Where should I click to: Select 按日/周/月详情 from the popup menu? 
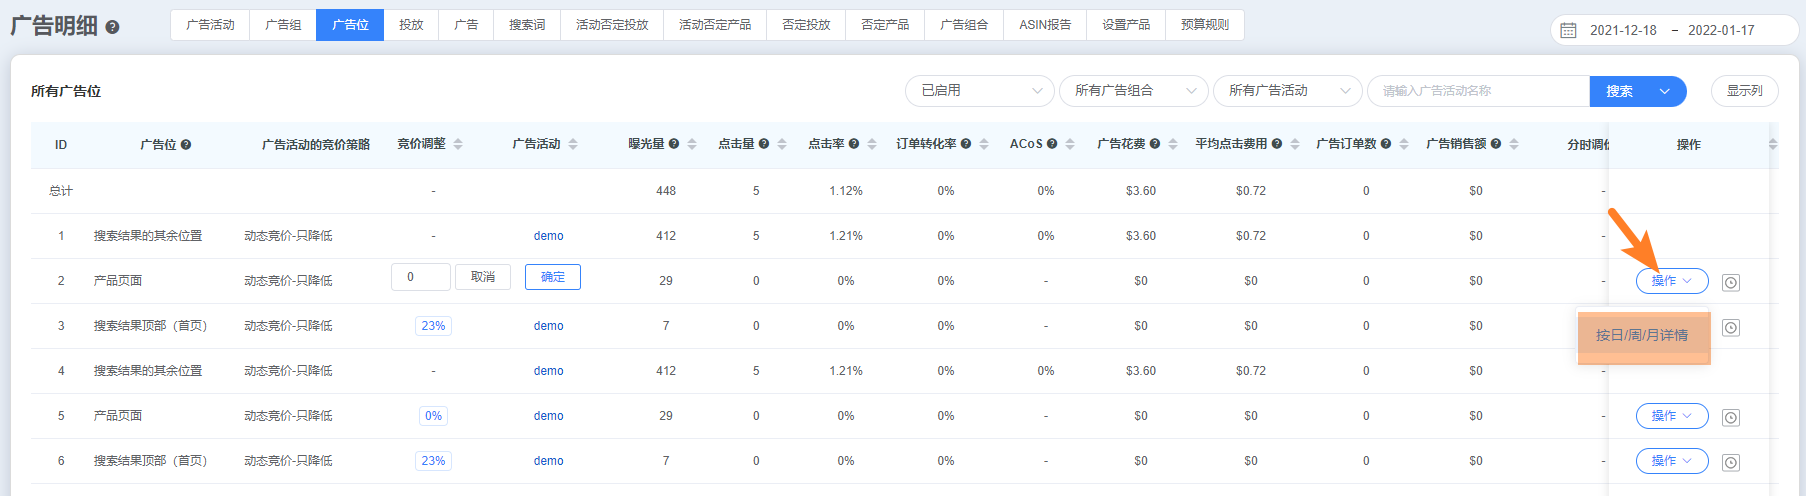tap(1642, 336)
